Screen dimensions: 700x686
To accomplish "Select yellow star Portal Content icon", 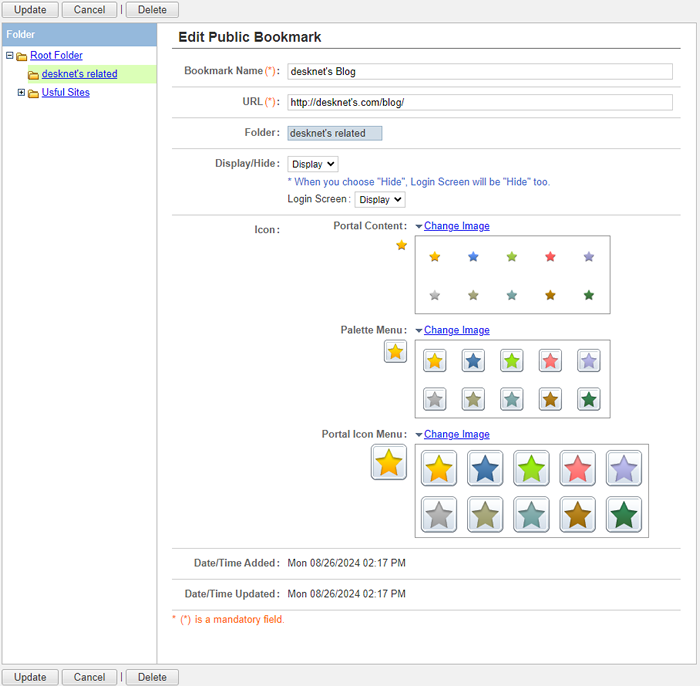I will pyautogui.click(x=434, y=257).
